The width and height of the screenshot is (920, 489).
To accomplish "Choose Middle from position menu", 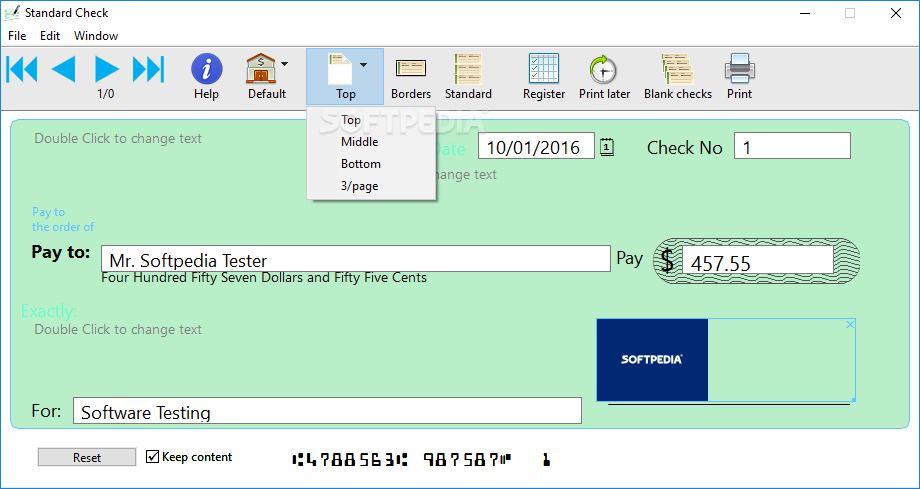I will 371,142.
